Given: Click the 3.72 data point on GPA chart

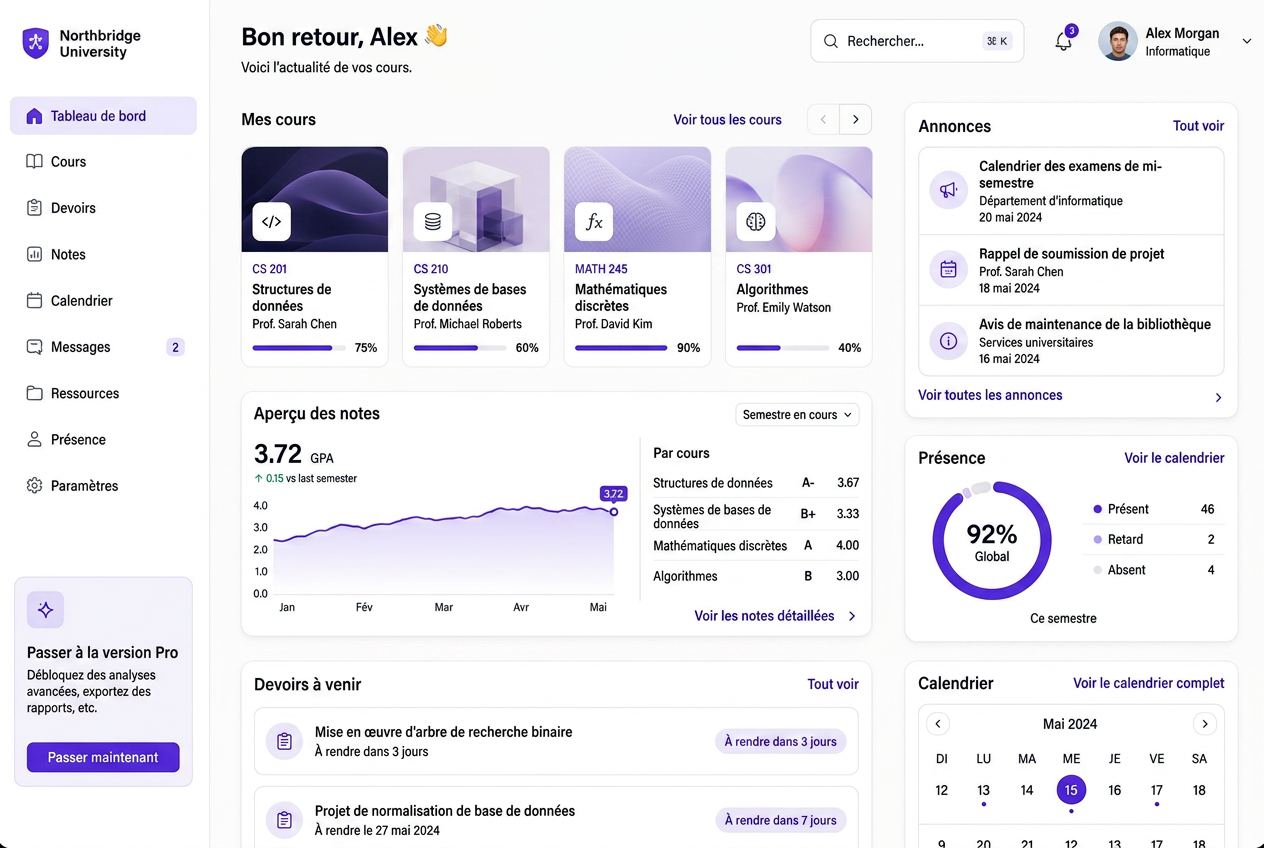Looking at the screenshot, I should tap(614, 512).
